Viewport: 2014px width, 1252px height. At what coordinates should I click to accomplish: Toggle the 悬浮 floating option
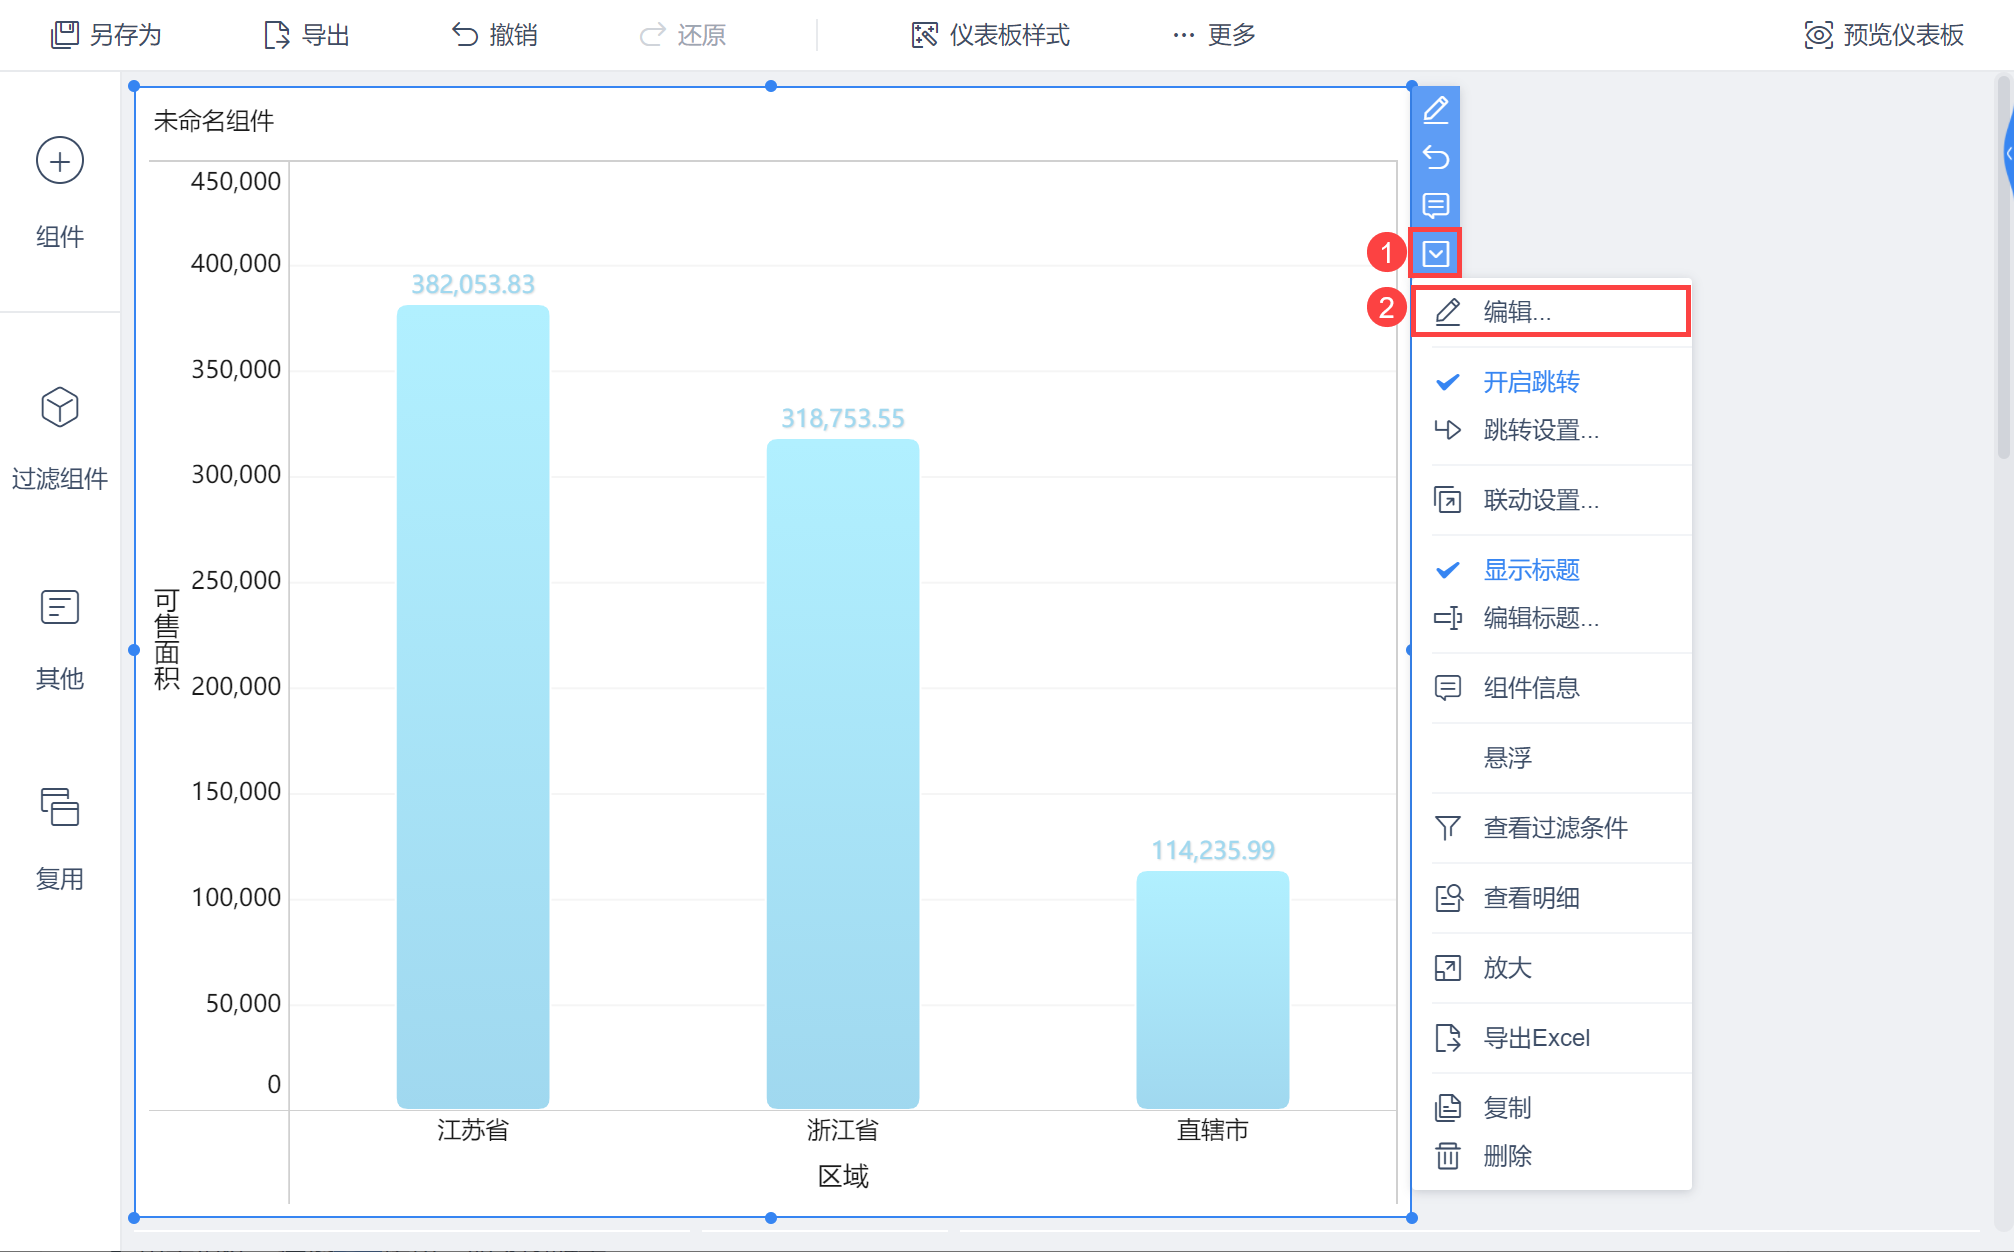[x=1508, y=758]
